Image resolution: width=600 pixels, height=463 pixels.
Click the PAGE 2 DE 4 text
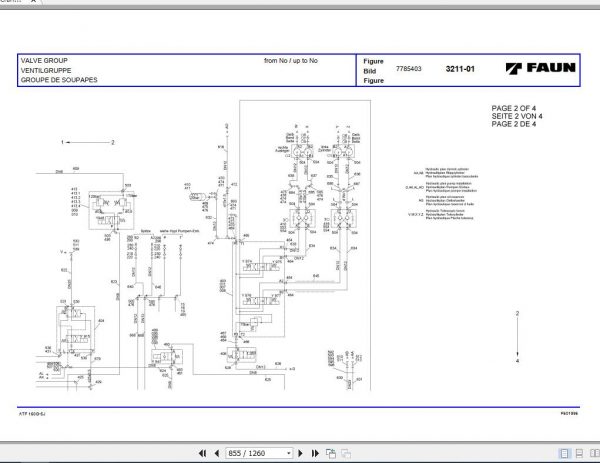point(514,124)
